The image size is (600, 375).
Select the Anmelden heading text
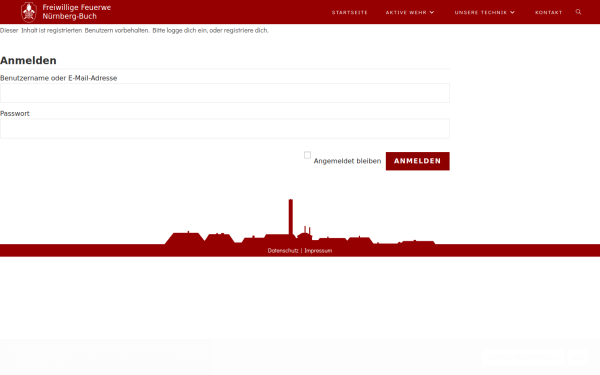tap(28, 60)
